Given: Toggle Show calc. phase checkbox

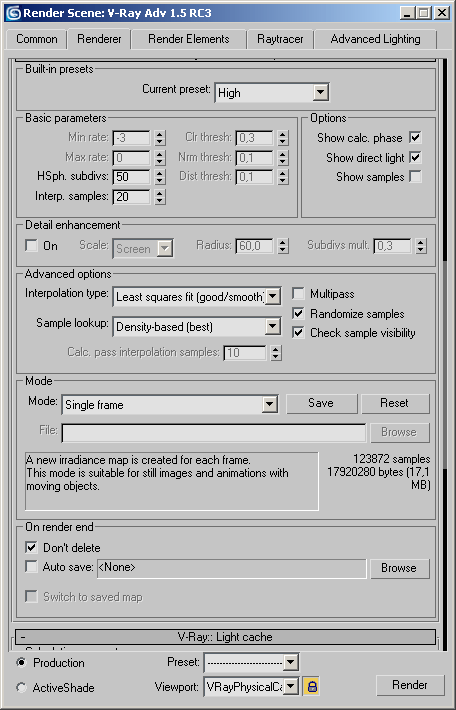Looking at the screenshot, I should (415, 137).
